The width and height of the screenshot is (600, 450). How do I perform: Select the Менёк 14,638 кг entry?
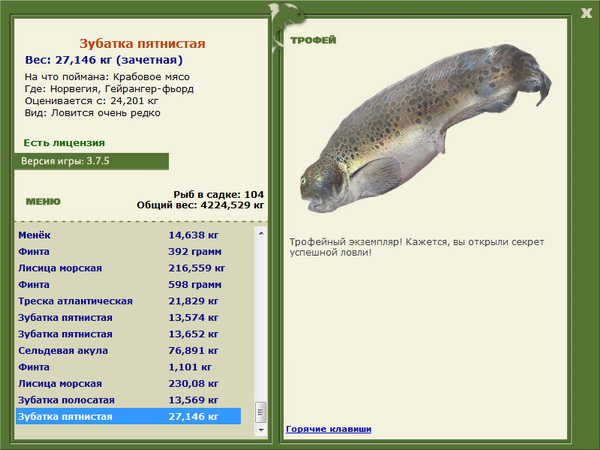click(x=129, y=235)
